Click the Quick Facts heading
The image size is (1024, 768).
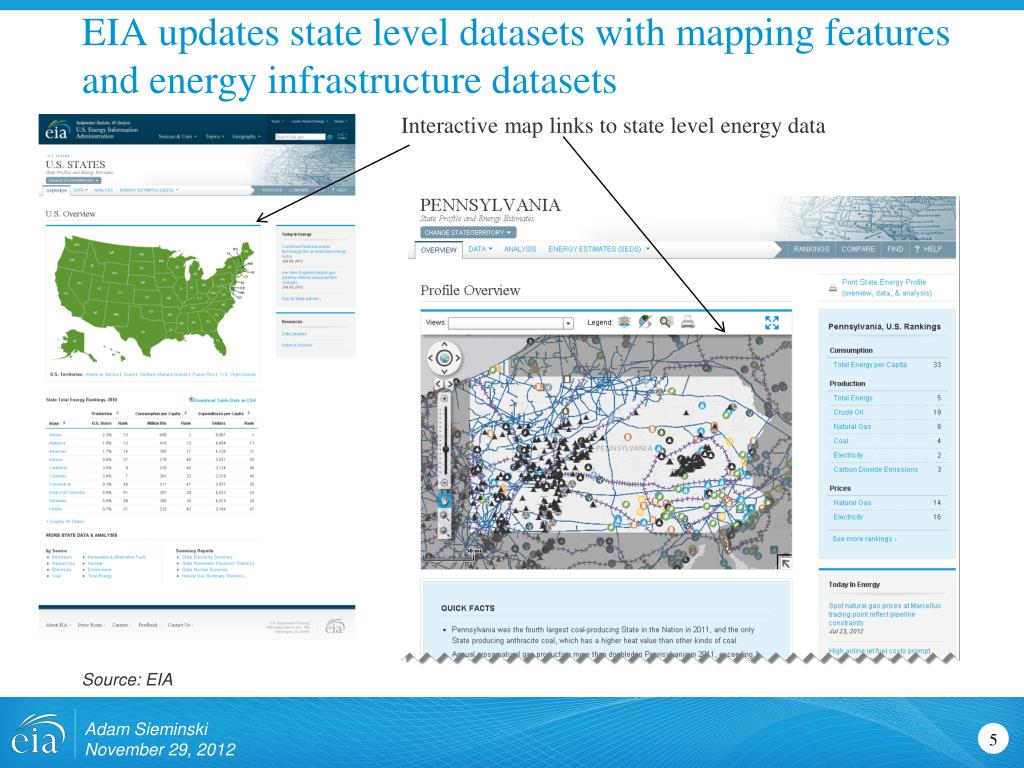click(468, 608)
